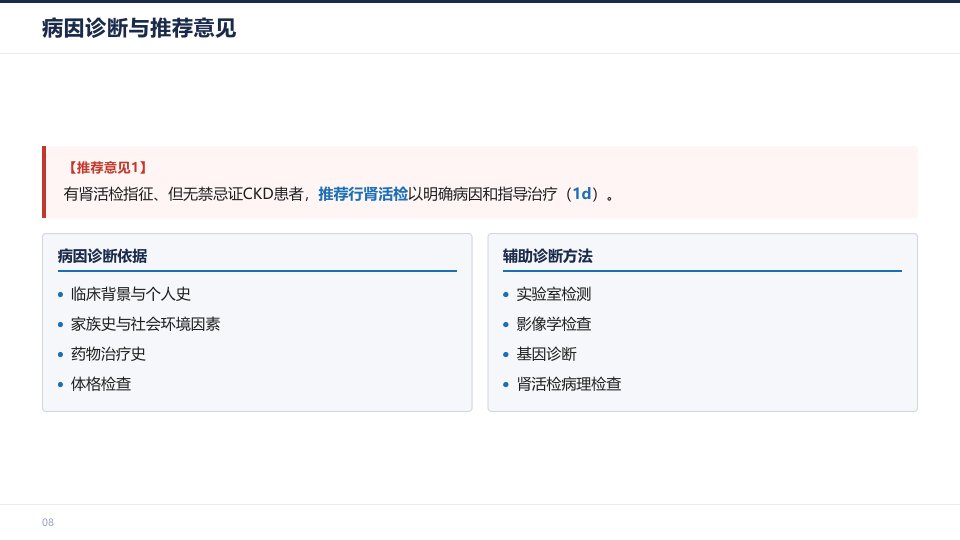Click the bullet dot before 临床背景与个人史
The width and height of the screenshot is (960, 540).
click(60, 294)
